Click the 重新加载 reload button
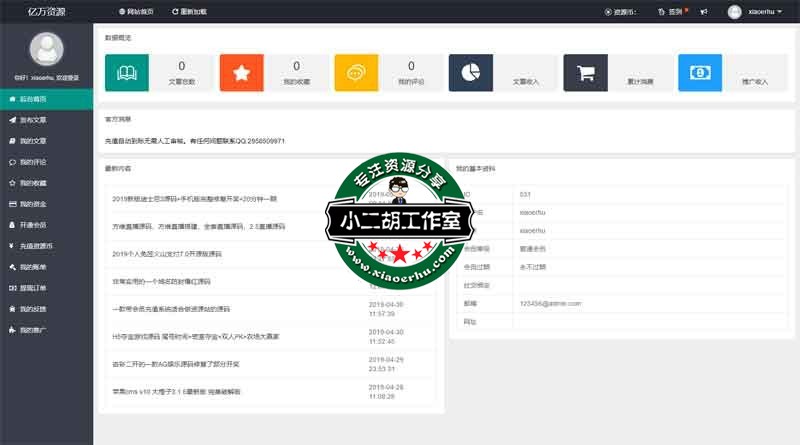The image size is (800, 445). [189, 11]
